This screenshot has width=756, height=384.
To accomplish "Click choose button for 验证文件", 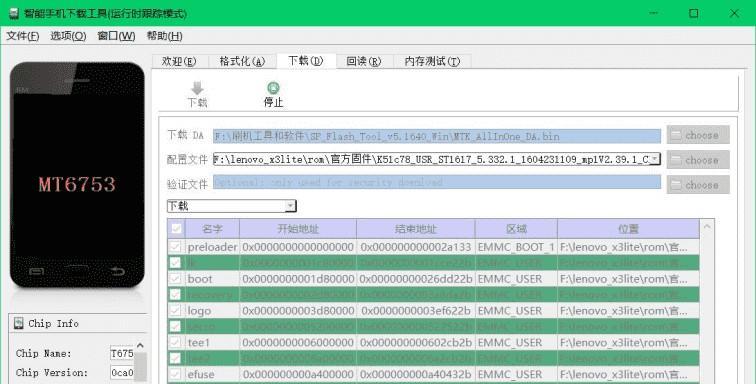I will click(x=698, y=185).
